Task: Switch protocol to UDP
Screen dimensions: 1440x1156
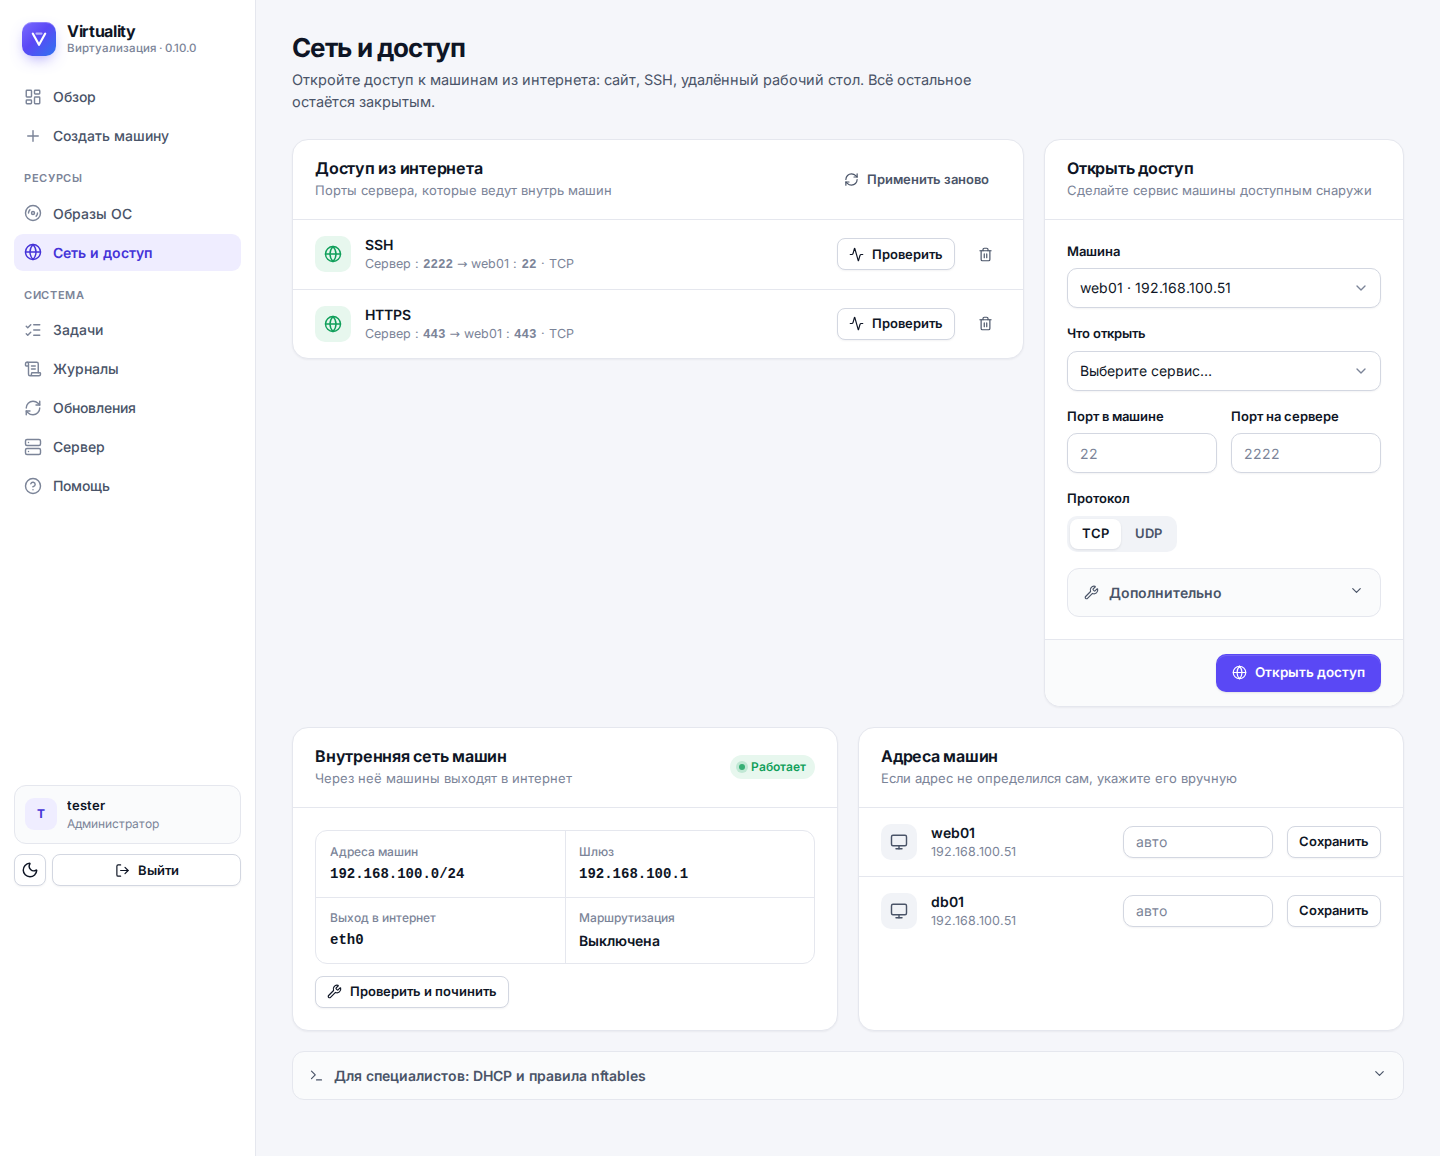Action: [x=1148, y=534]
